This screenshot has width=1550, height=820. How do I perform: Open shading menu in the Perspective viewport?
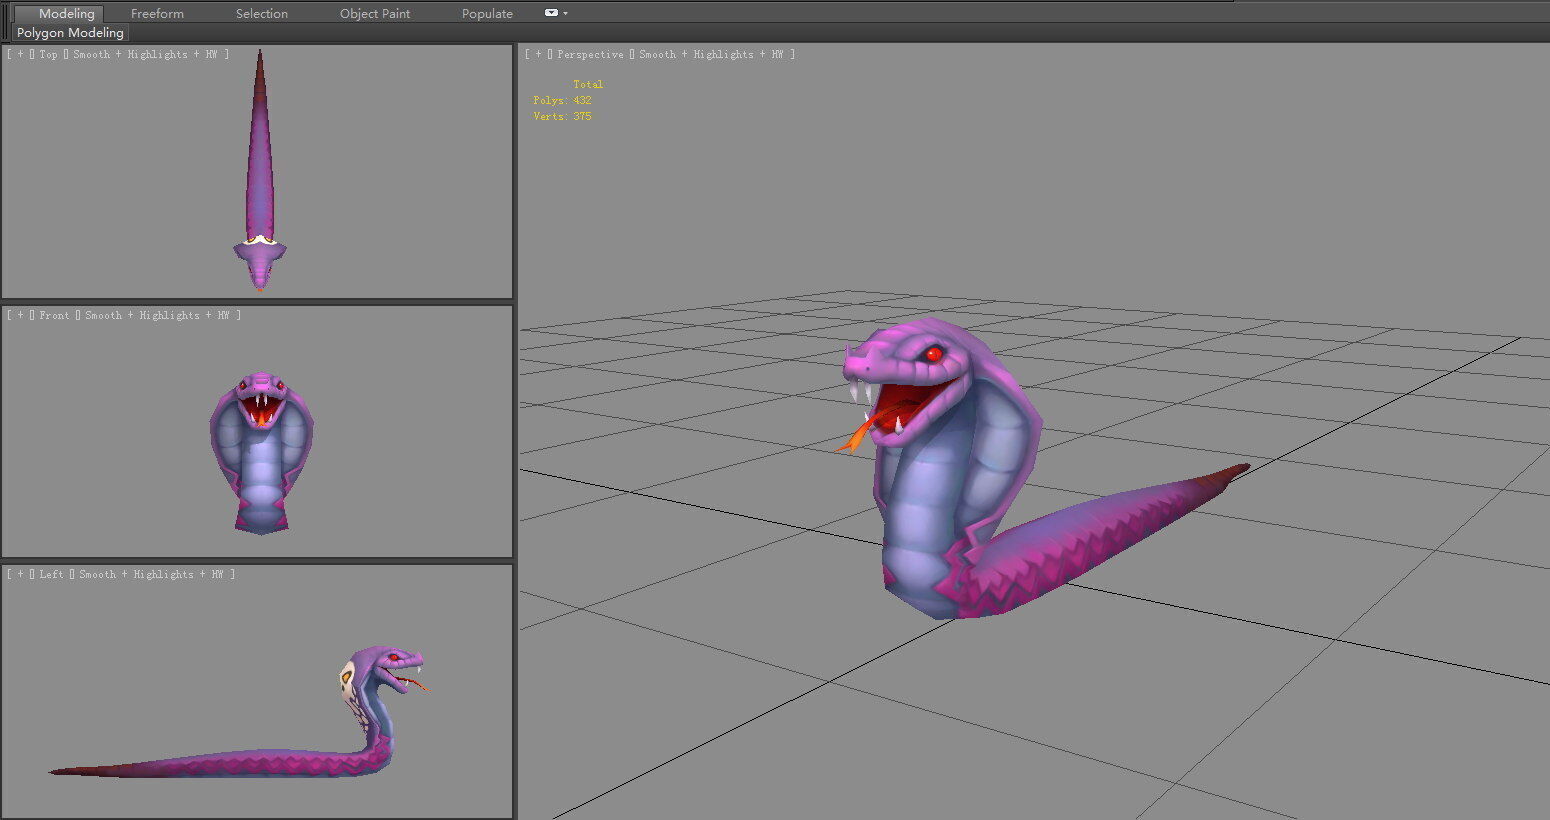(x=711, y=55)
